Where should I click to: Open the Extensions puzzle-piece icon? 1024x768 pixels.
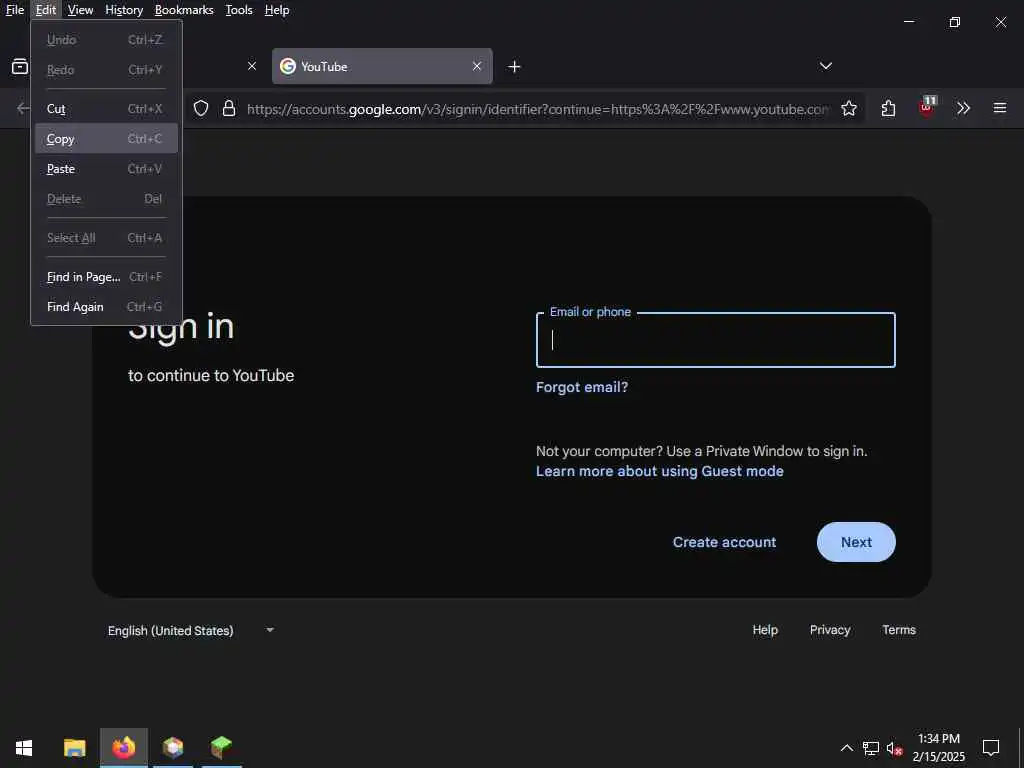888,108
